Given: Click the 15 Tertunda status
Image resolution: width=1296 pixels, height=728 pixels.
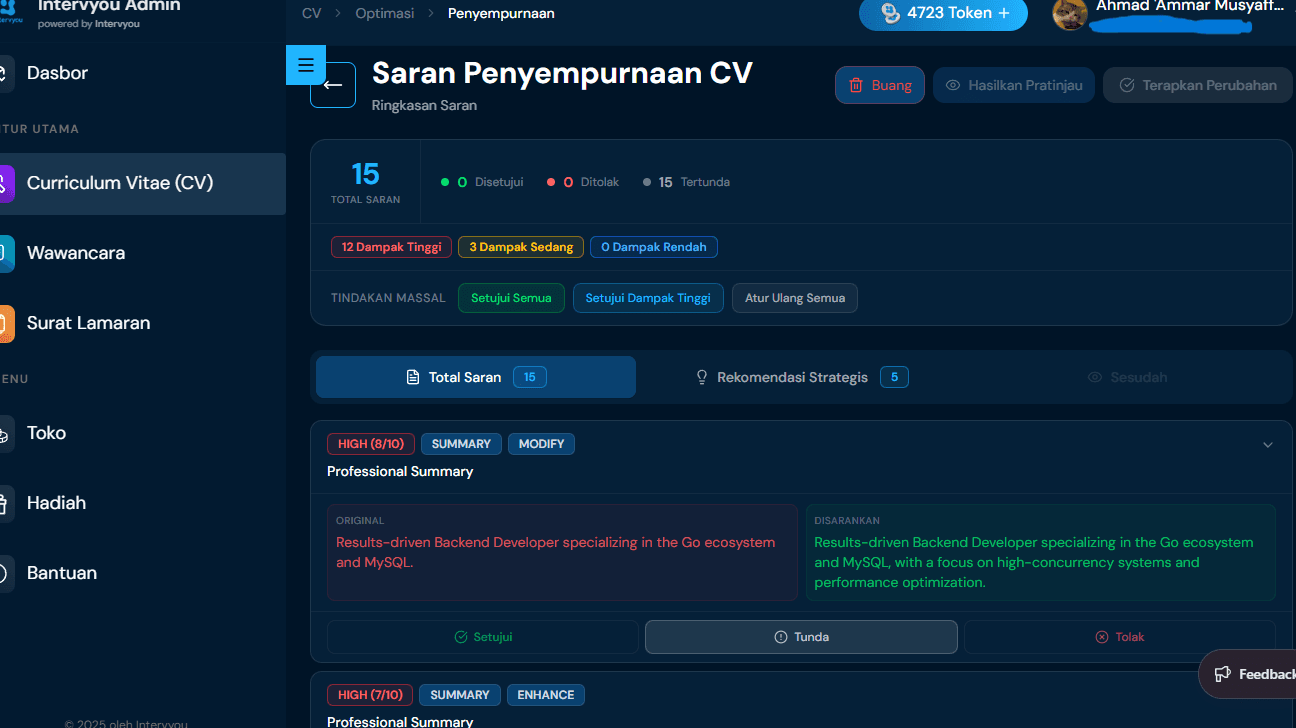Looking at the screenshot, I should [x=686, y=182].
